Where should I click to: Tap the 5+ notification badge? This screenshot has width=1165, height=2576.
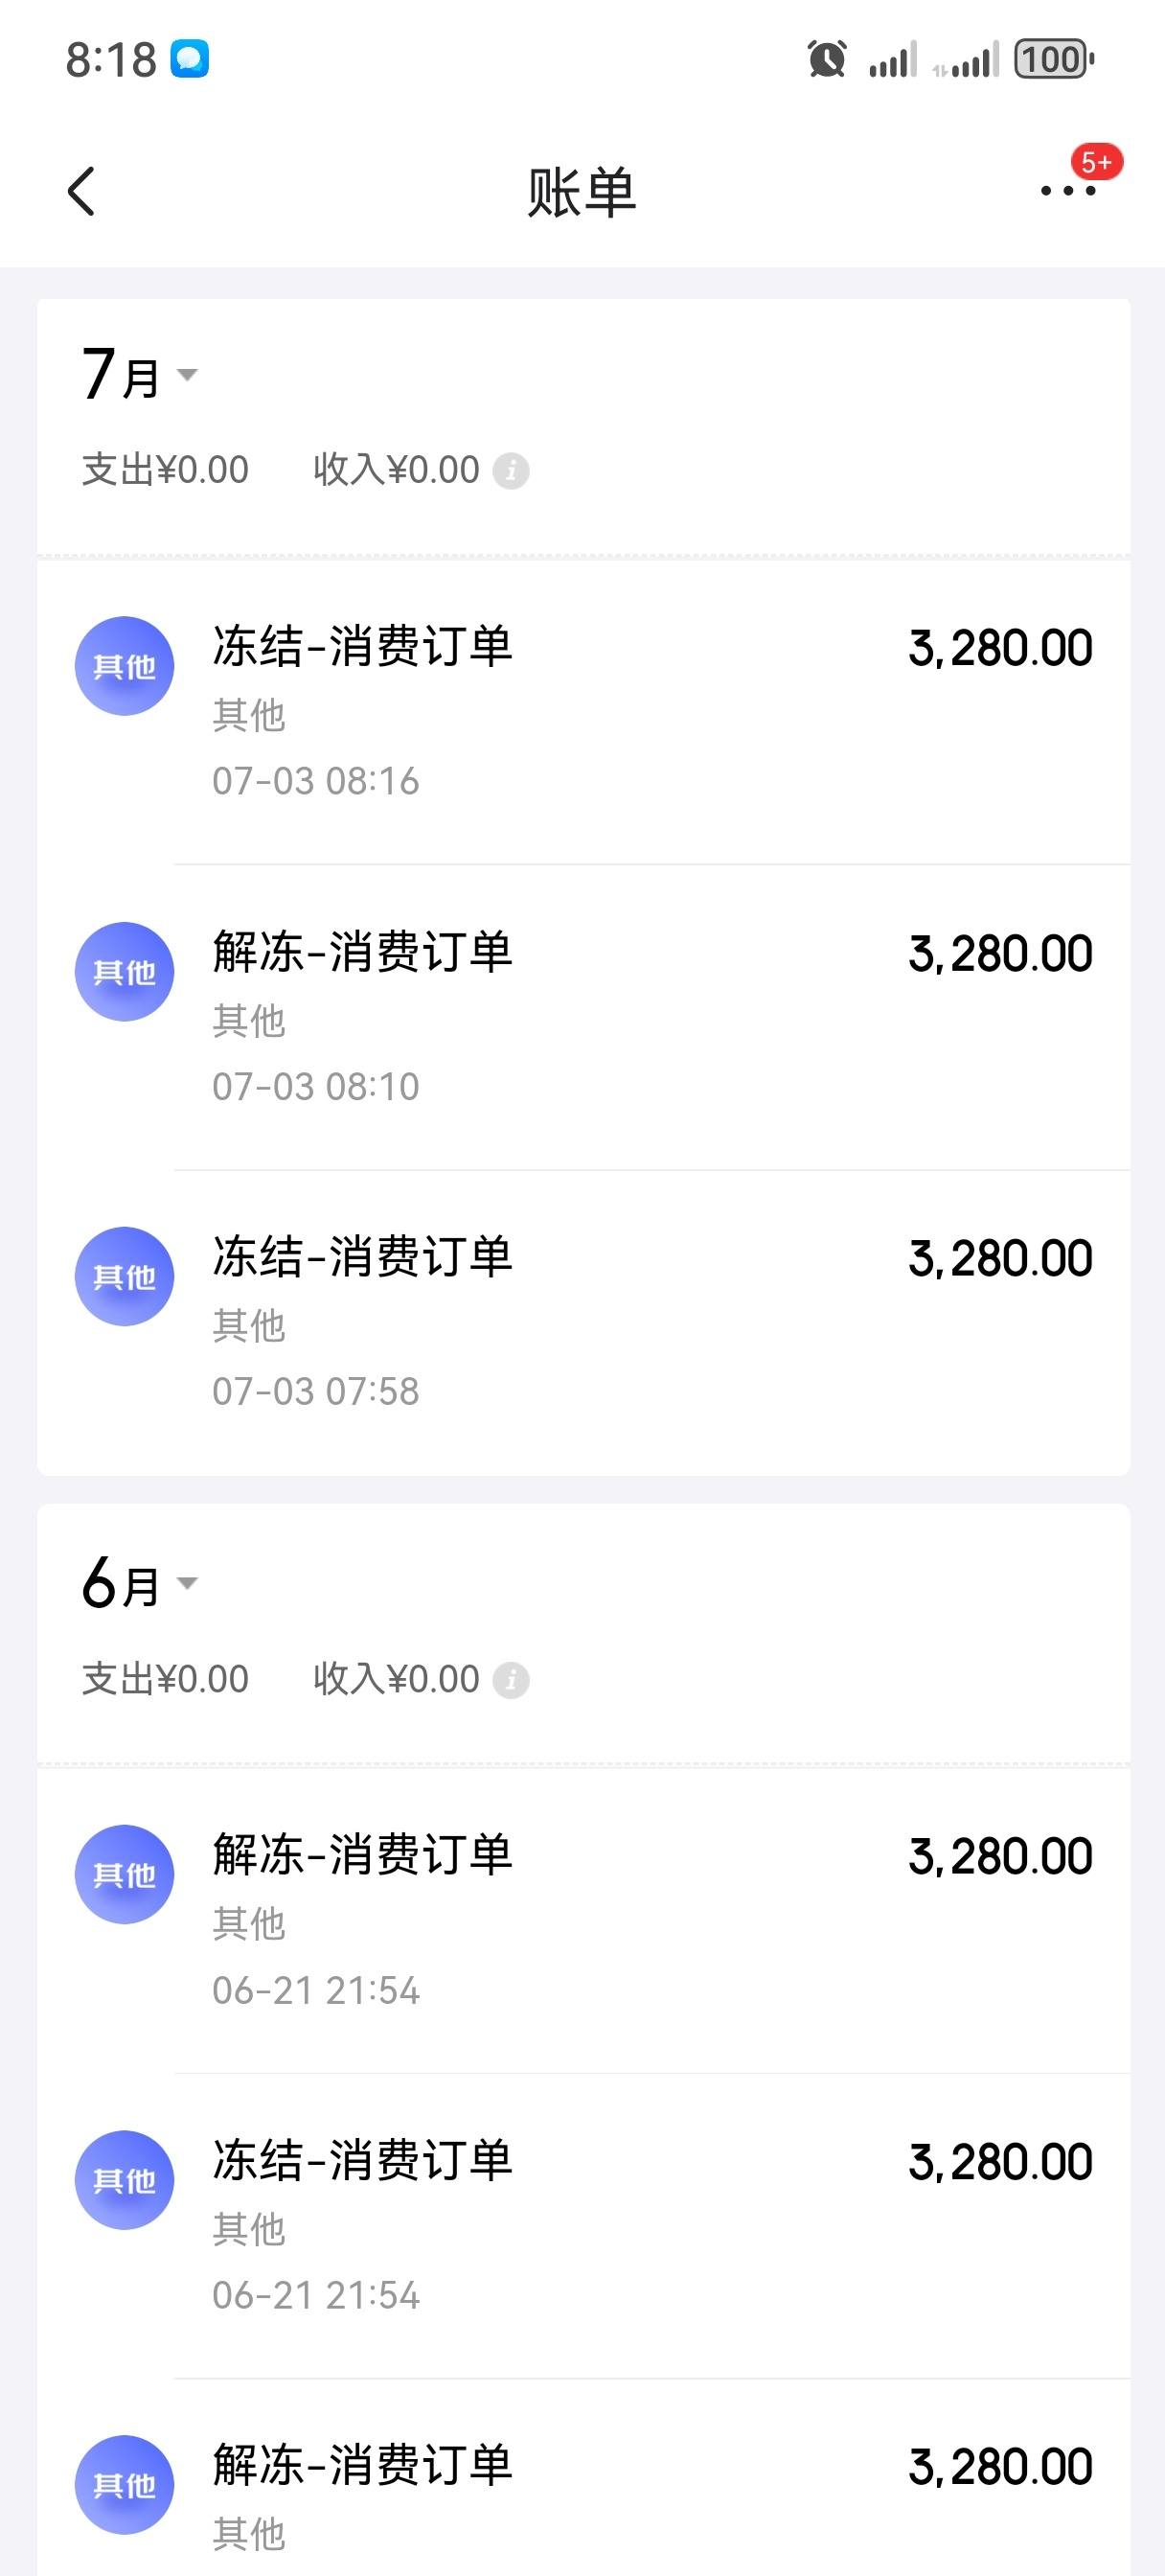(1096, 162)
